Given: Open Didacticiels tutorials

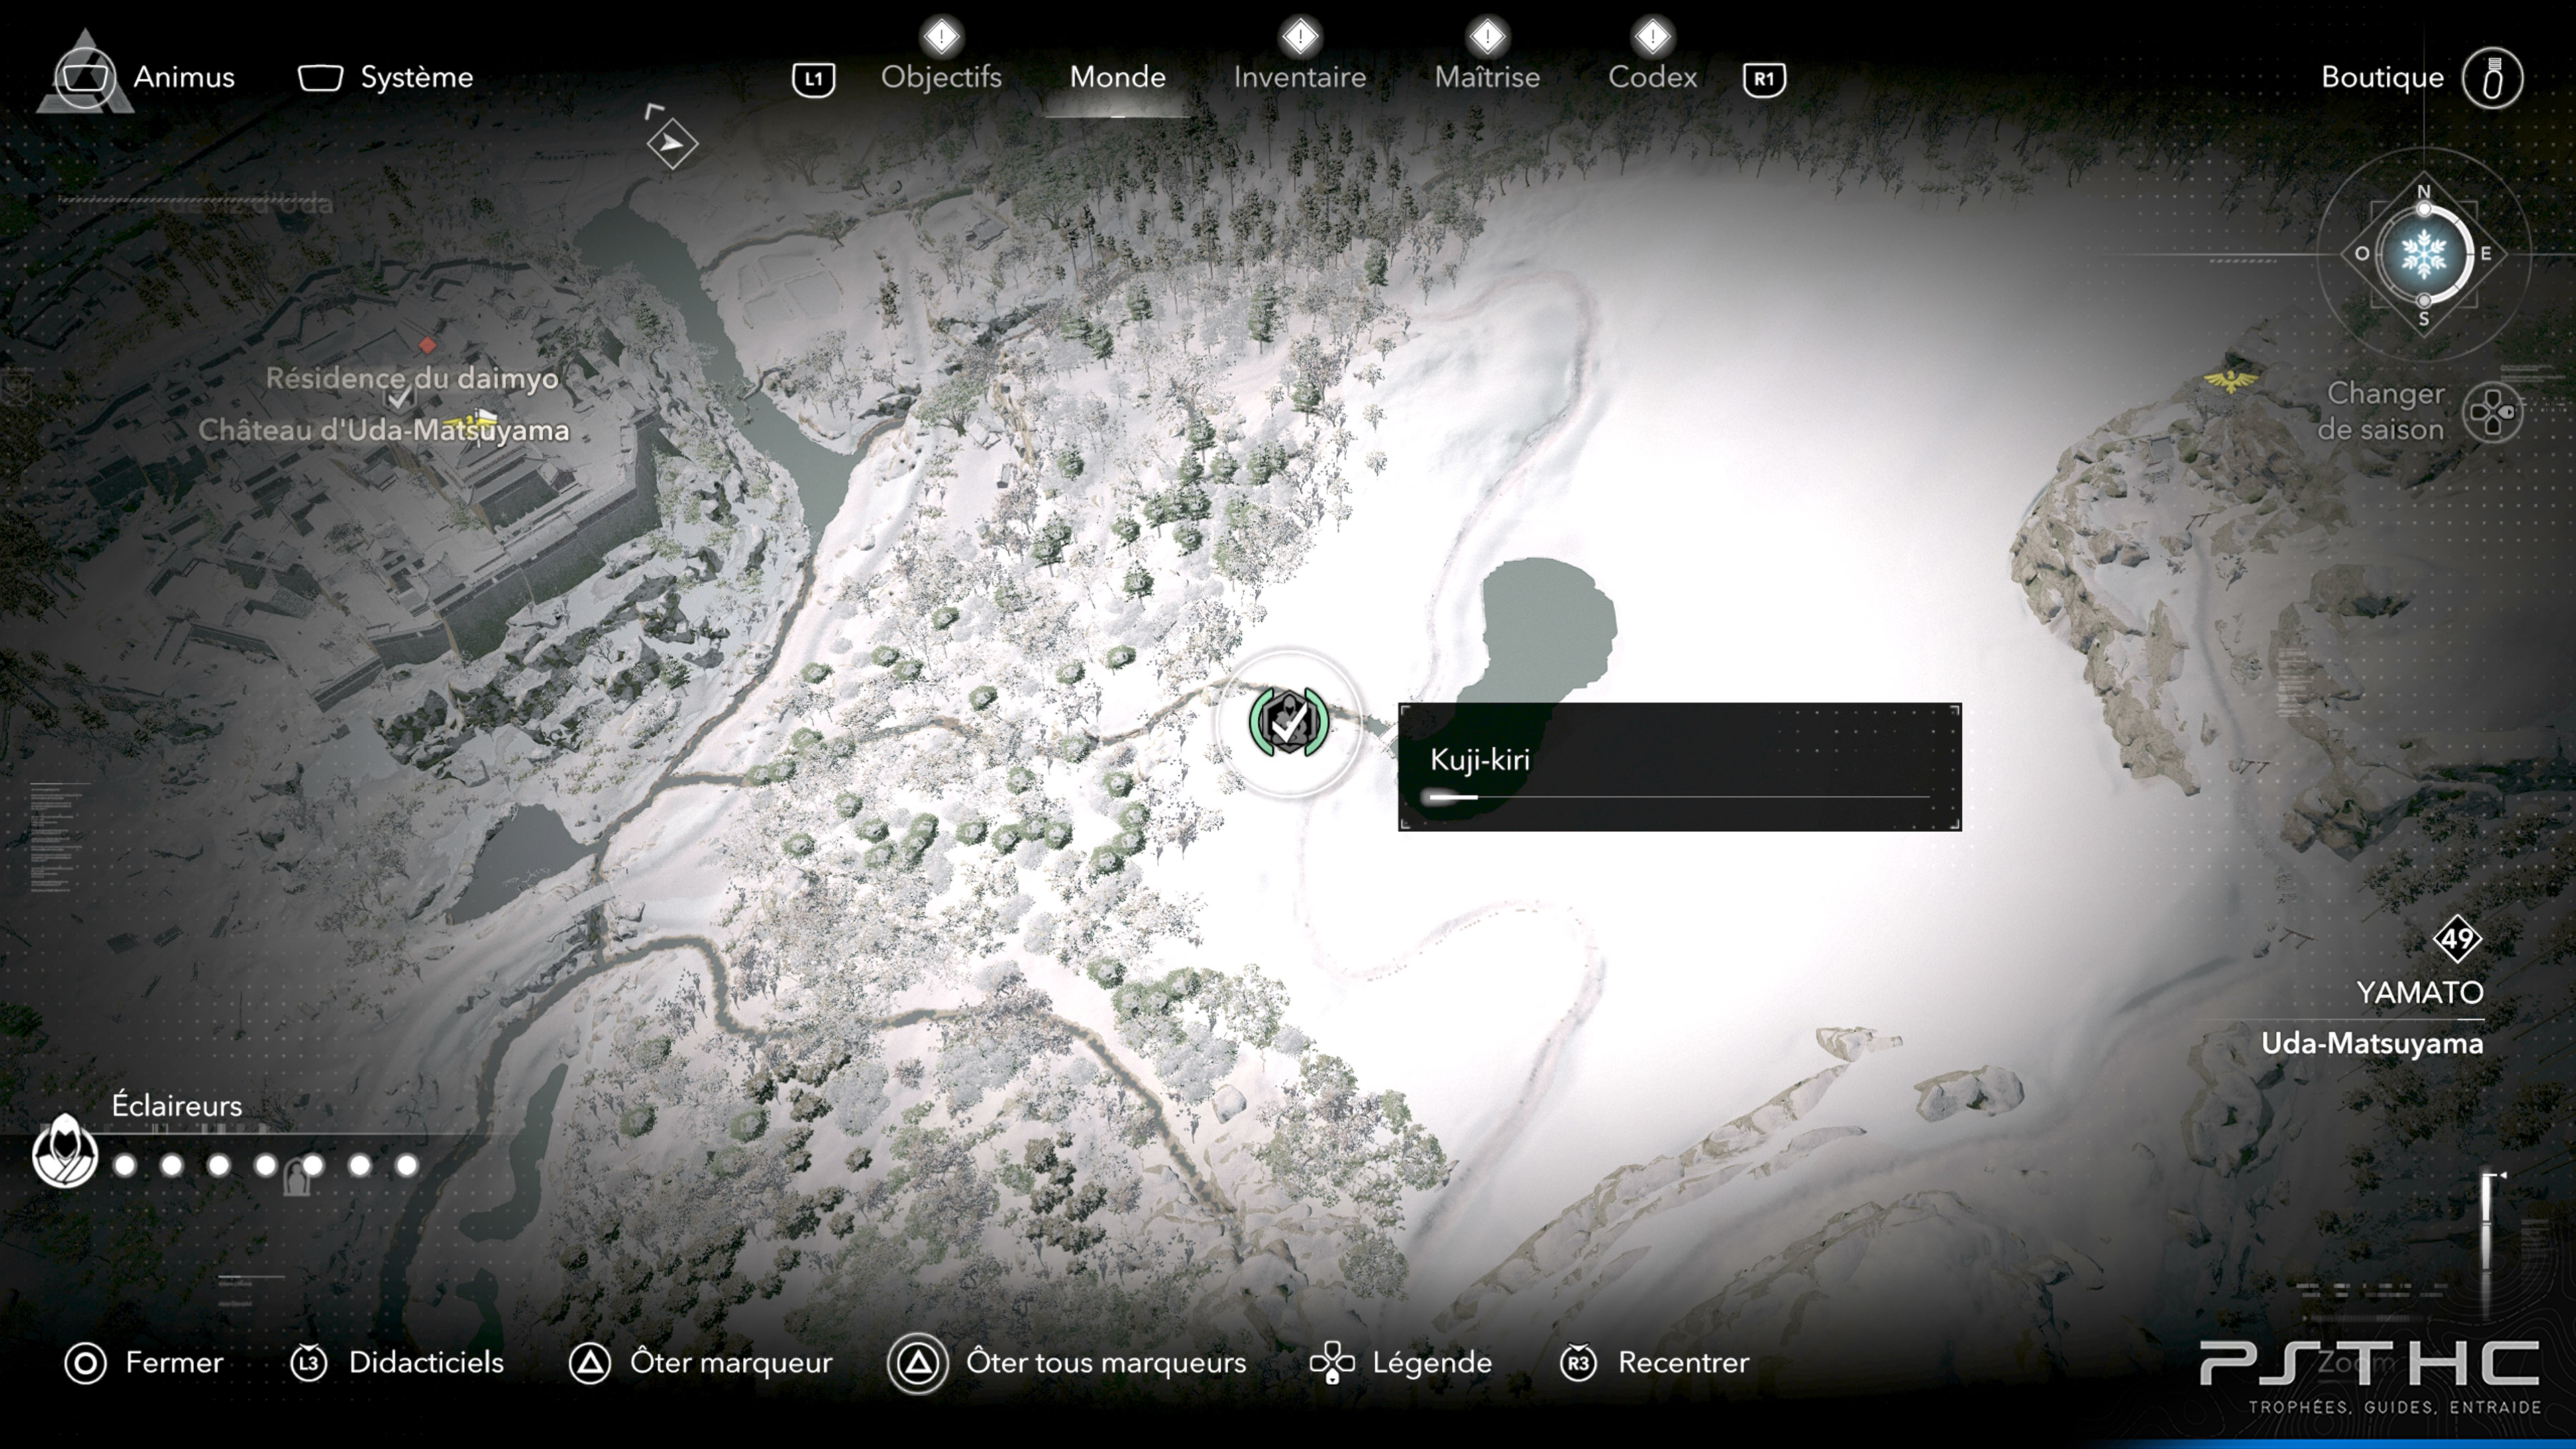Looking at the screenshot, I should click(x=426, y=1363).
